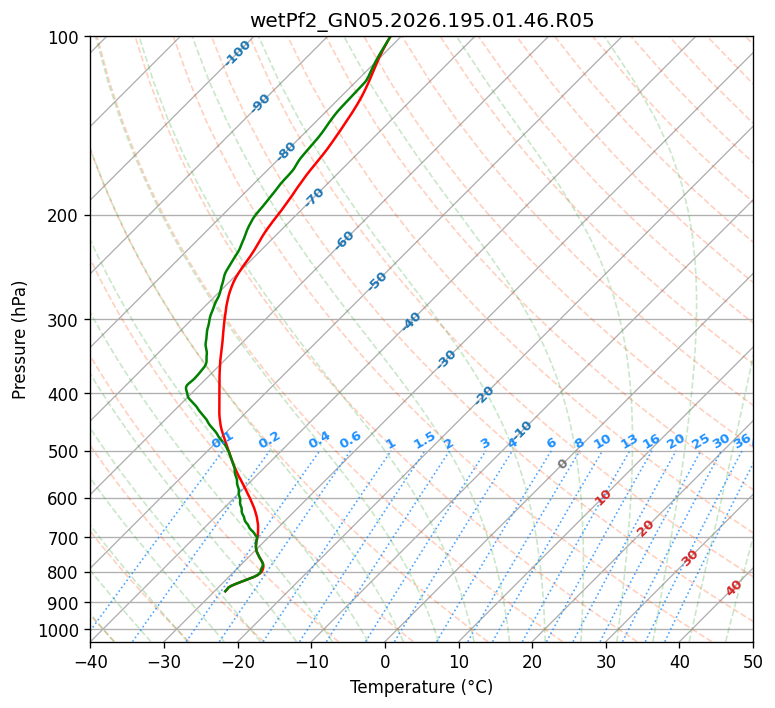Click the Pressure (hPa) axis label

point(19,340)
